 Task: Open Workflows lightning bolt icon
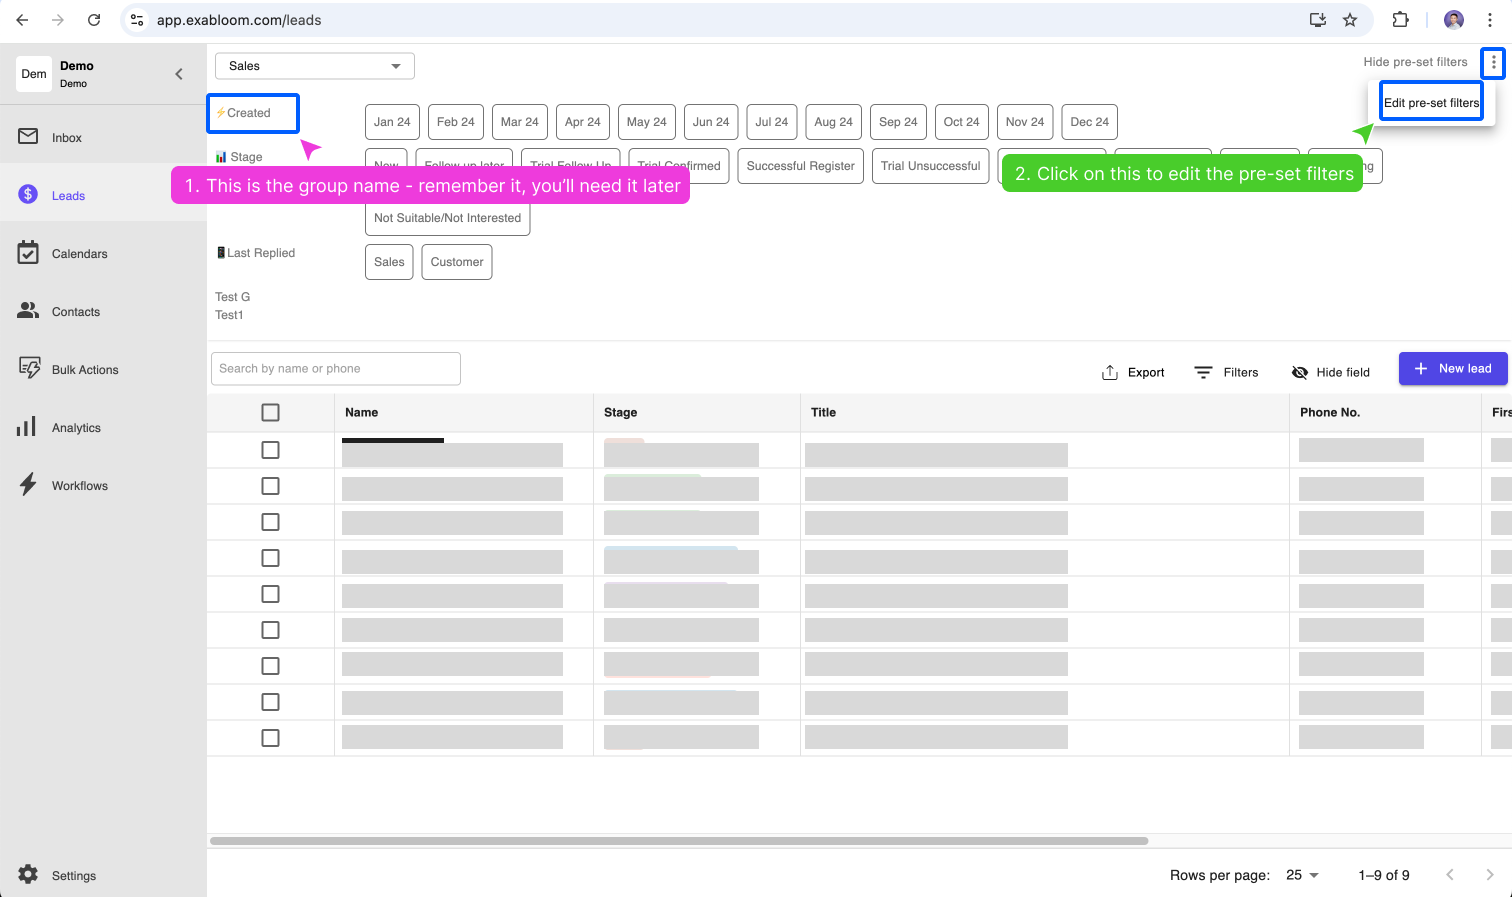coord(28,485)
